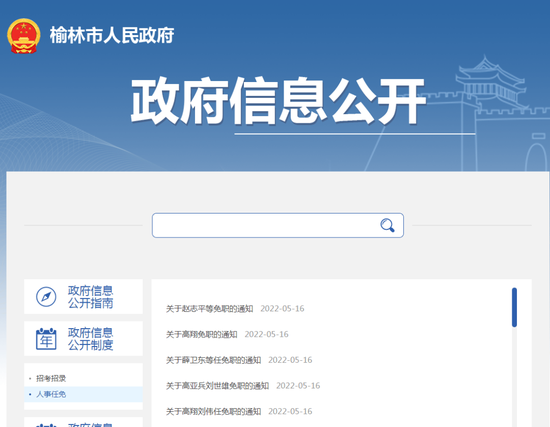Select 招考招录 in the sidebar

click(51, 378)
